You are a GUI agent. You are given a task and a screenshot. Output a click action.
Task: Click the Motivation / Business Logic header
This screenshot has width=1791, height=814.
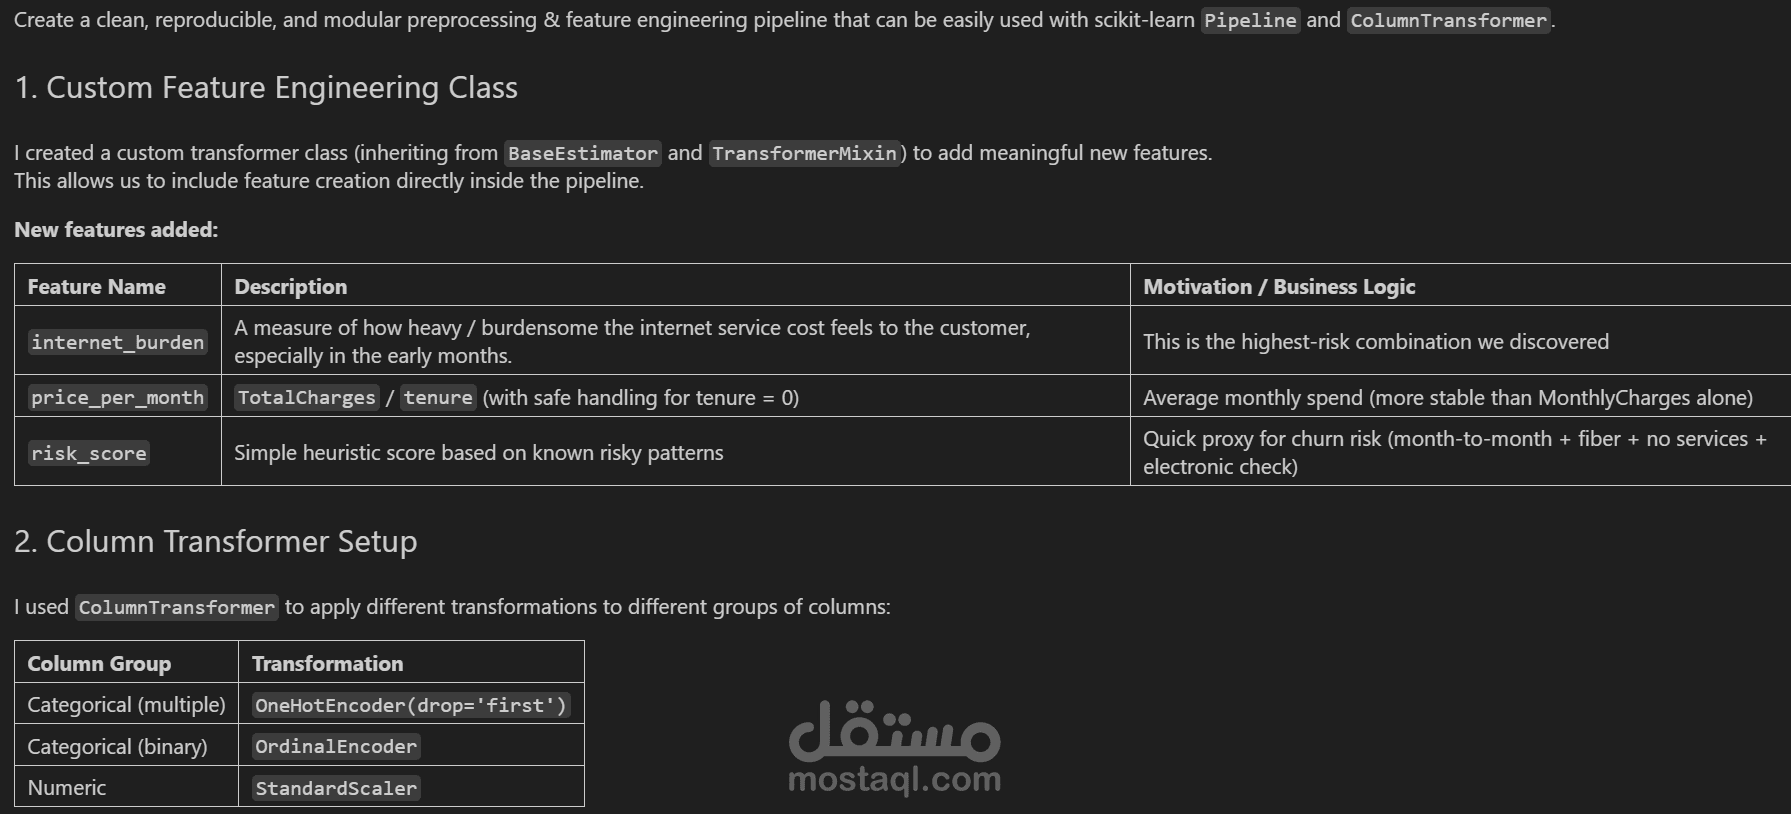(x=1279, y=287)
